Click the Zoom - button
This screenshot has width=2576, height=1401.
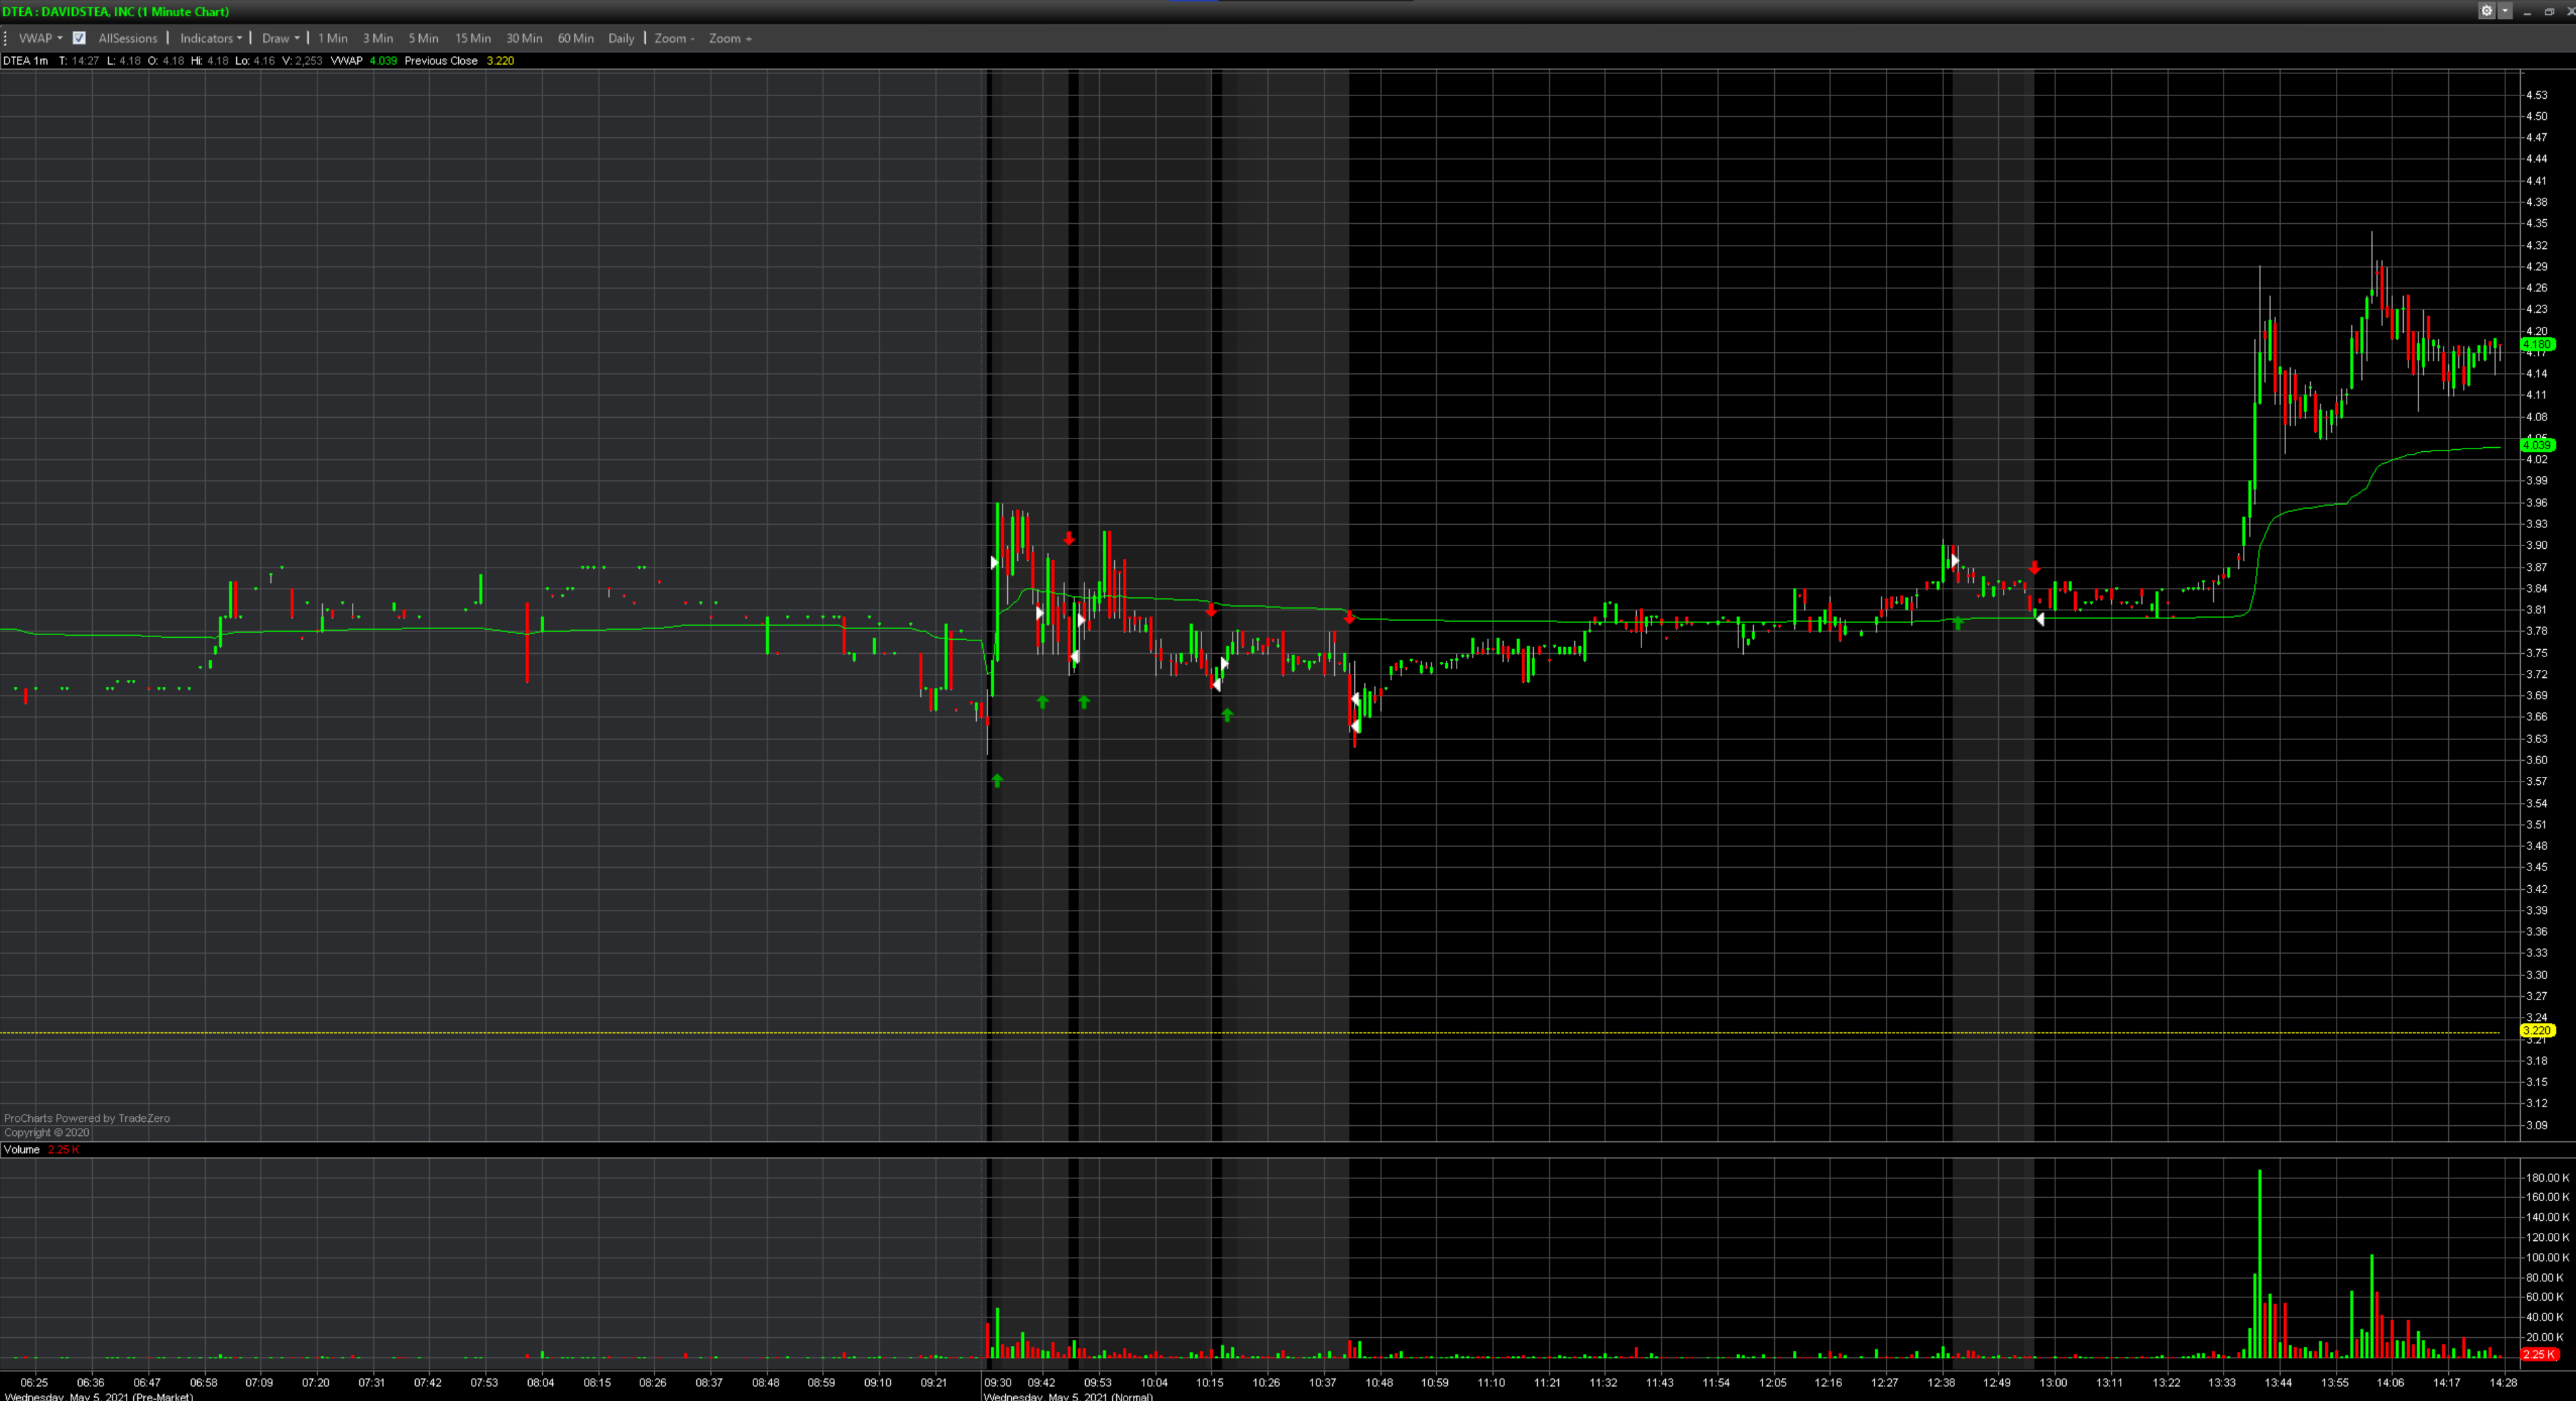pos(674,38)
